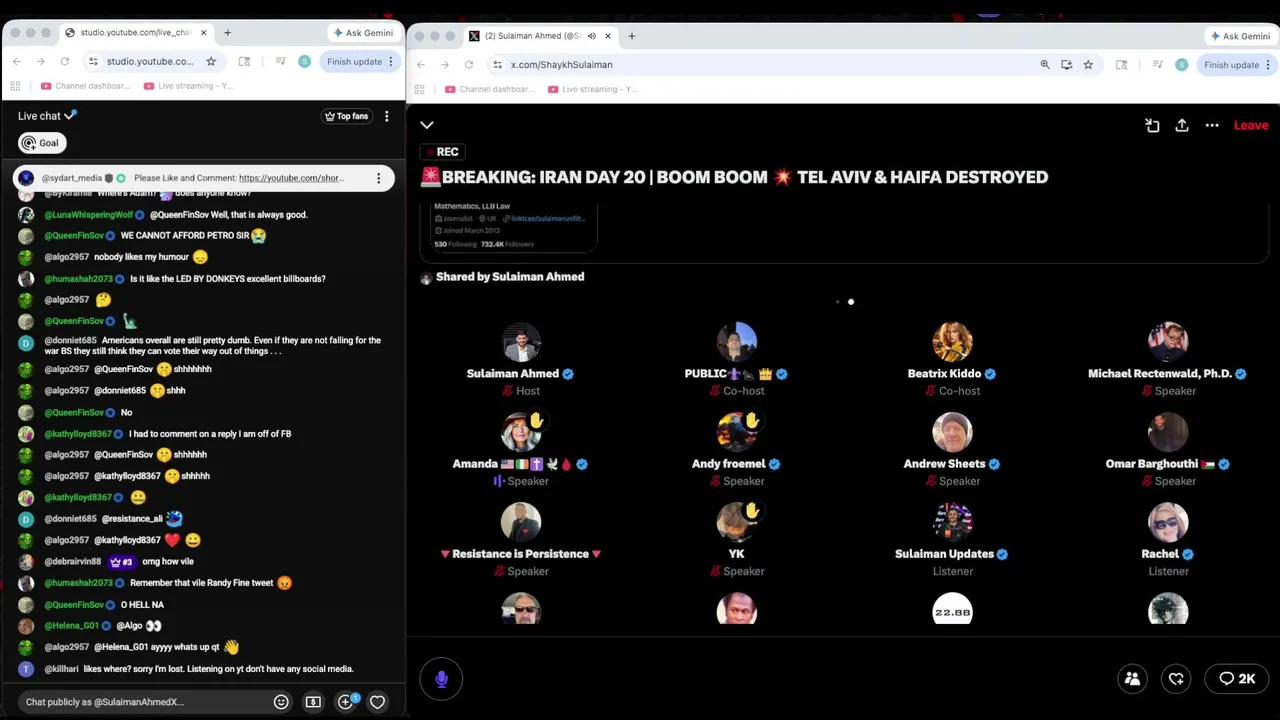Click the Goal button in live chat
This screenshot has width=1280, height=720.
coord(41,143)
